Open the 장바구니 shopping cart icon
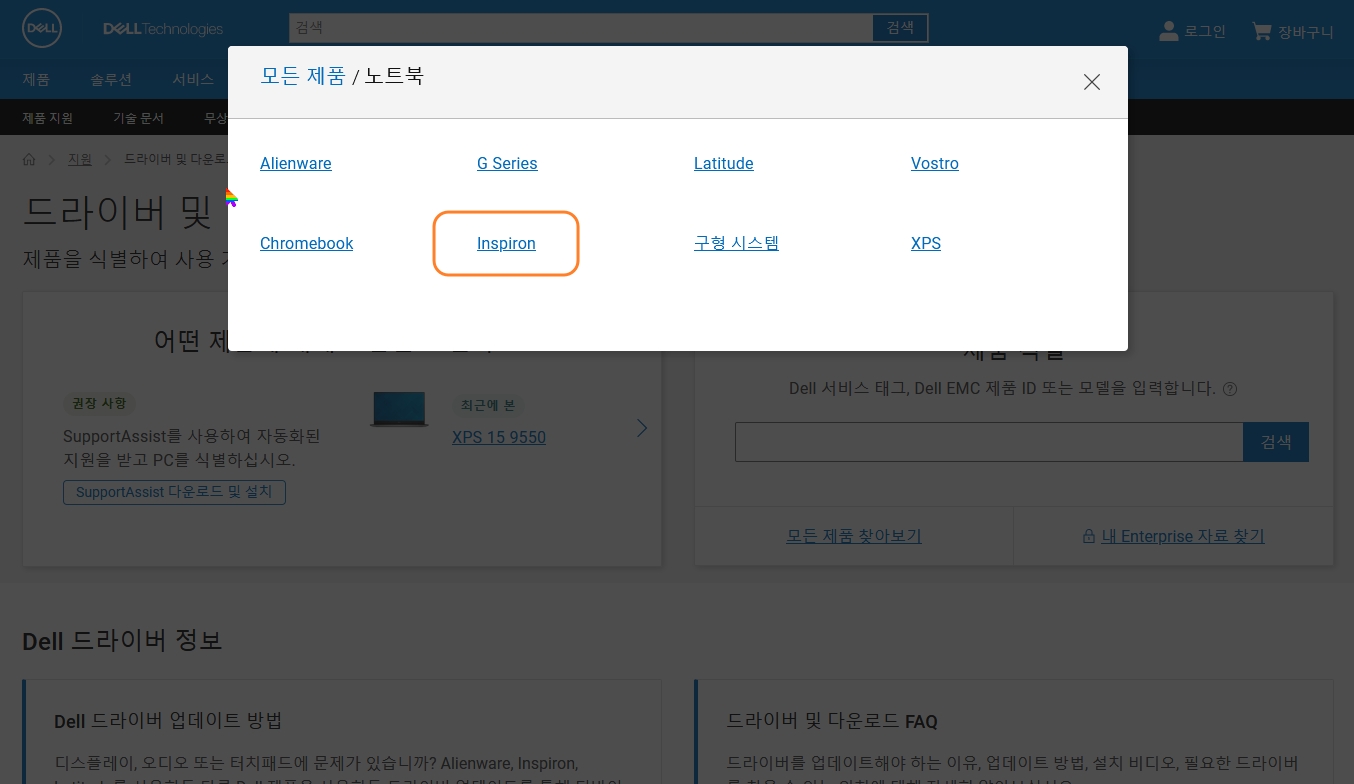Image resolution: width=1354 pixels, height=784 pixels. click(1262, 31)
